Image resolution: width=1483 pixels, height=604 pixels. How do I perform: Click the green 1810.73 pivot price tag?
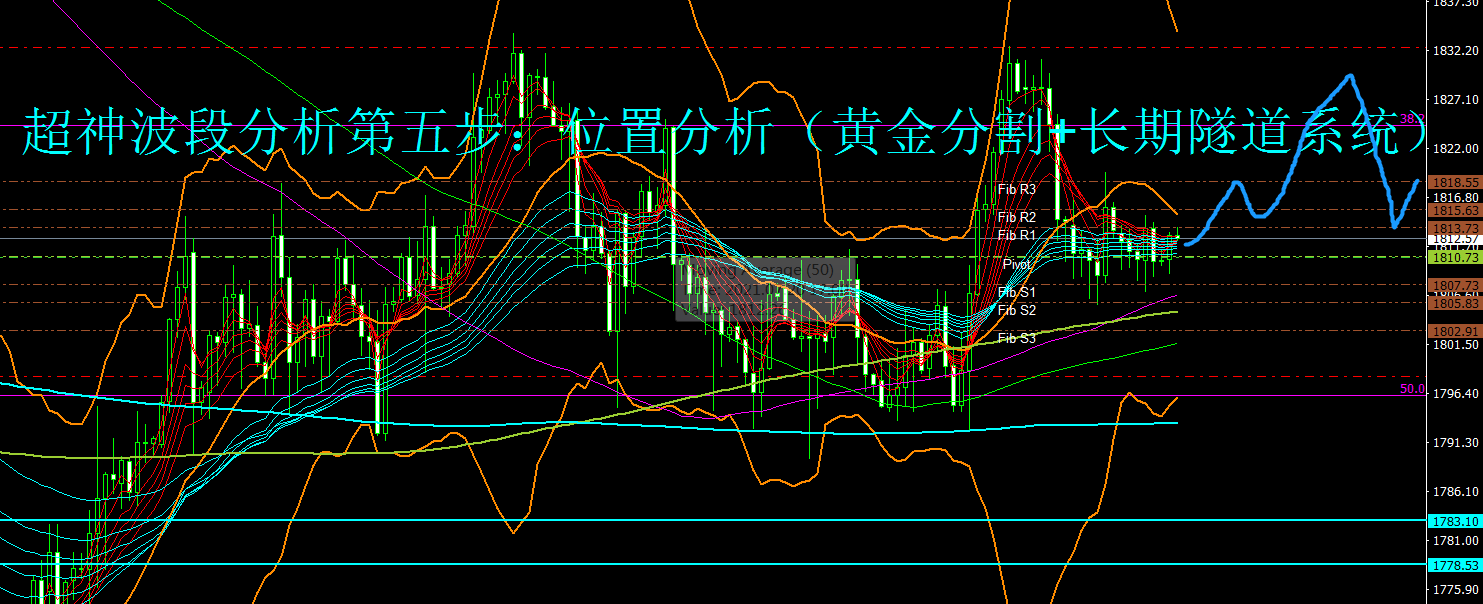[1455, 257]
